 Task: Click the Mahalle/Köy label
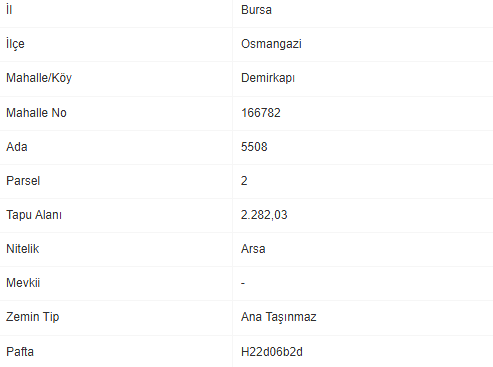(39, 78)
